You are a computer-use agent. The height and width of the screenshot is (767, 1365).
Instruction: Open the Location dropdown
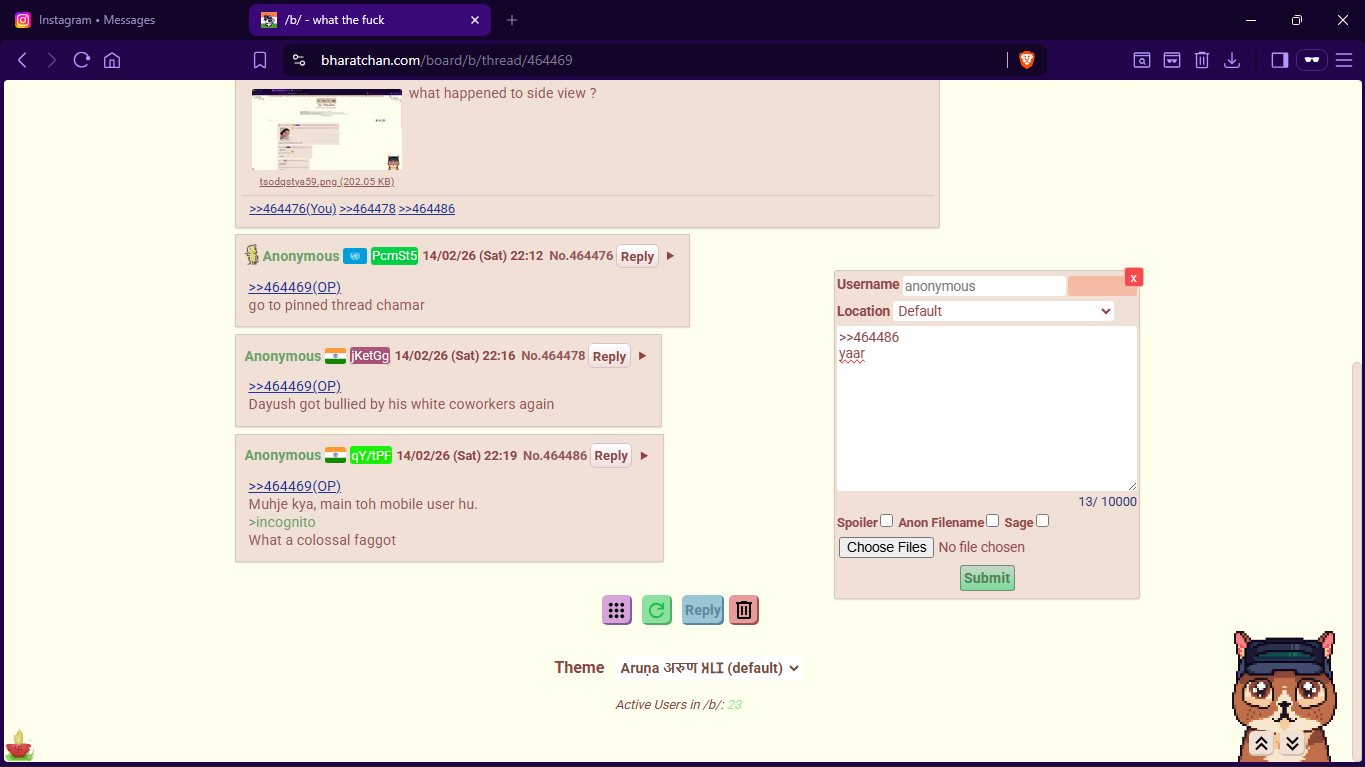click(x=1003, y=311)
